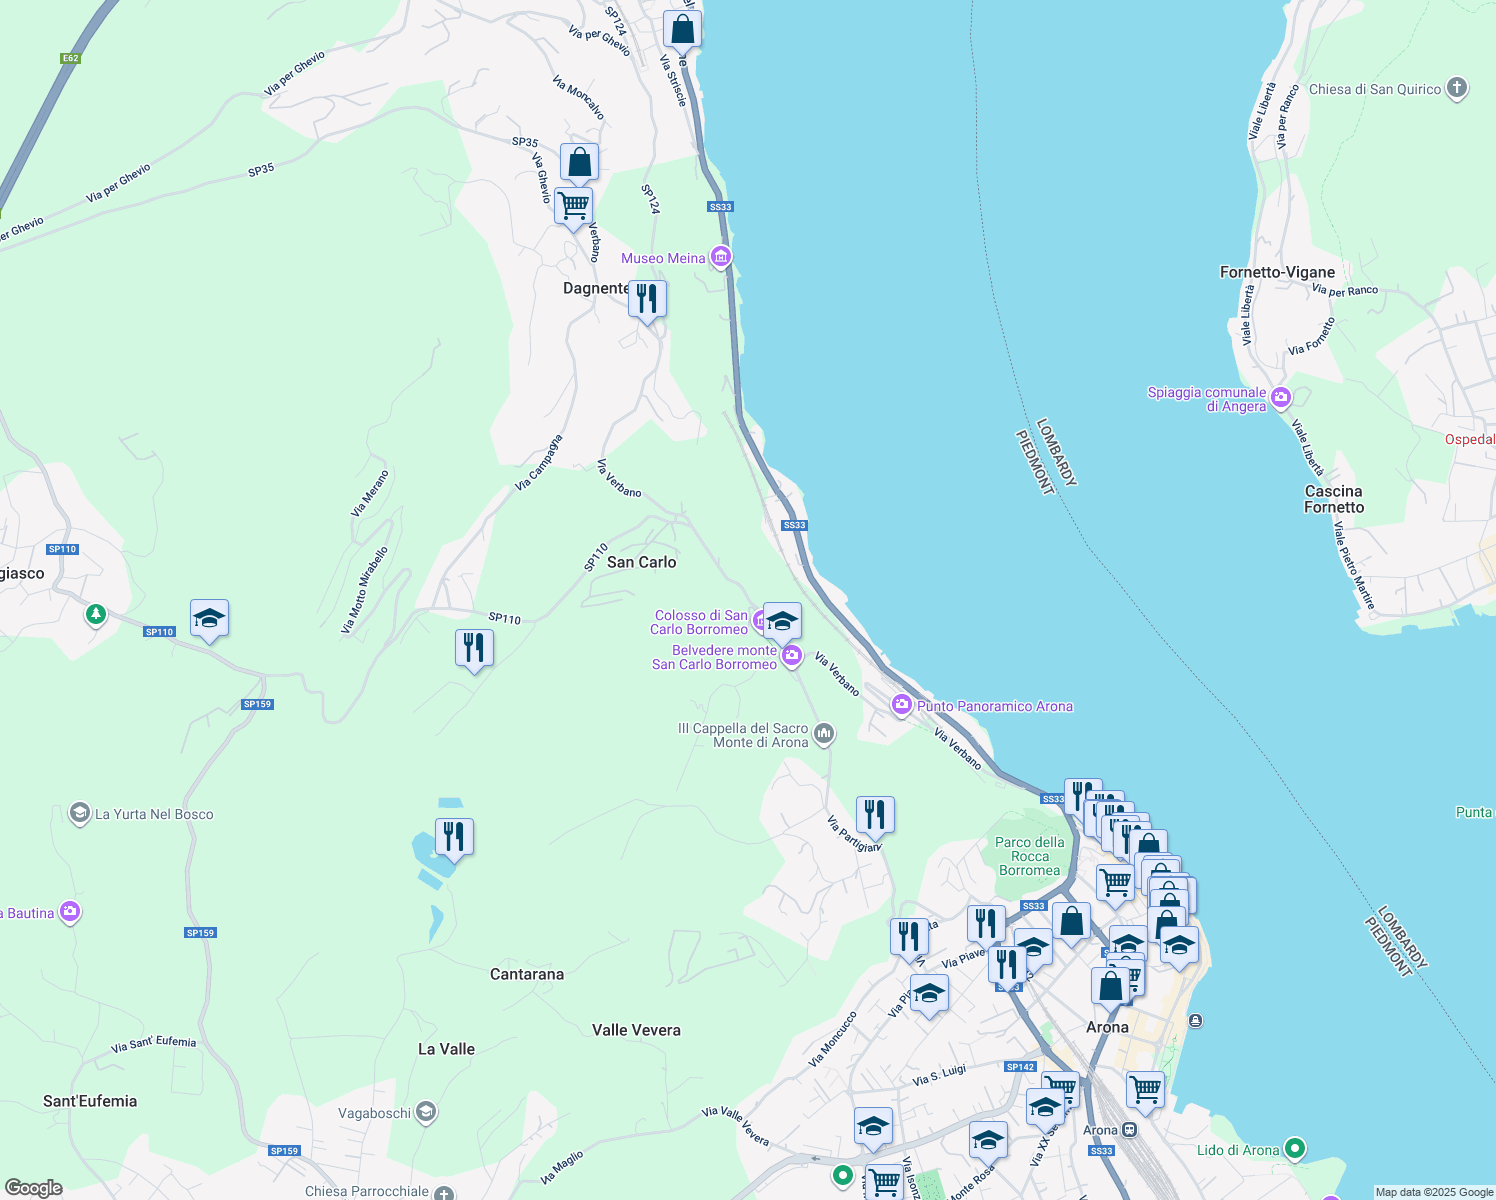Click the Colosso di San Carlo Borromeo label

[700, 622]
